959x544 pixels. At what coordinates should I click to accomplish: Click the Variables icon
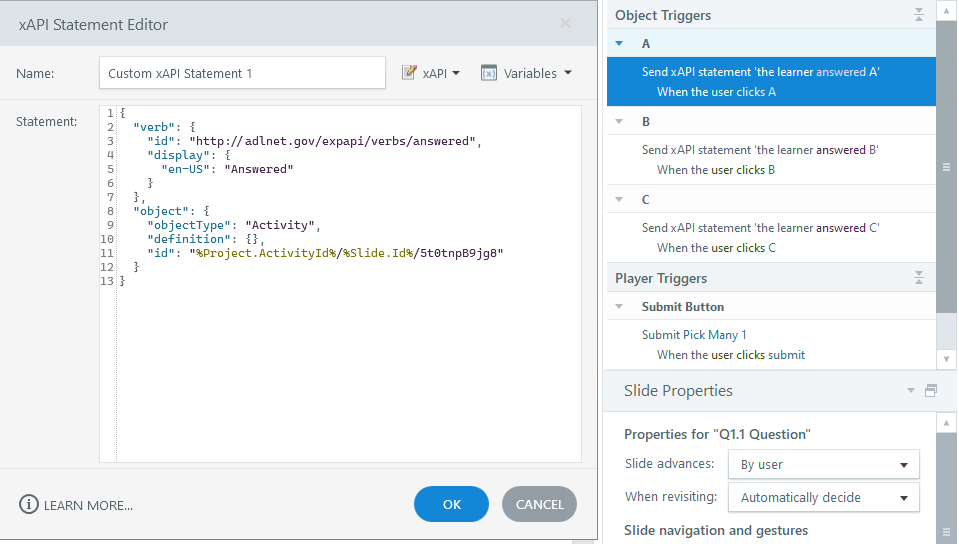489,73
